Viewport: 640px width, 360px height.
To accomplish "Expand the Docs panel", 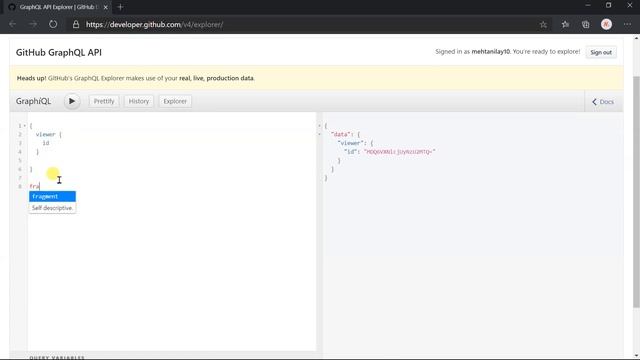I will point(603,102).
